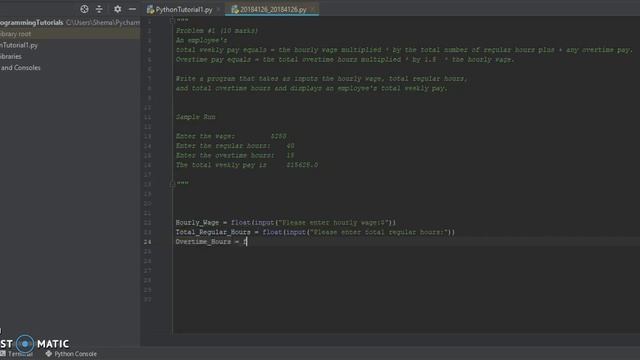
Task: Click the file icon on 20184126_20184126.py tab
Action: 235,9
